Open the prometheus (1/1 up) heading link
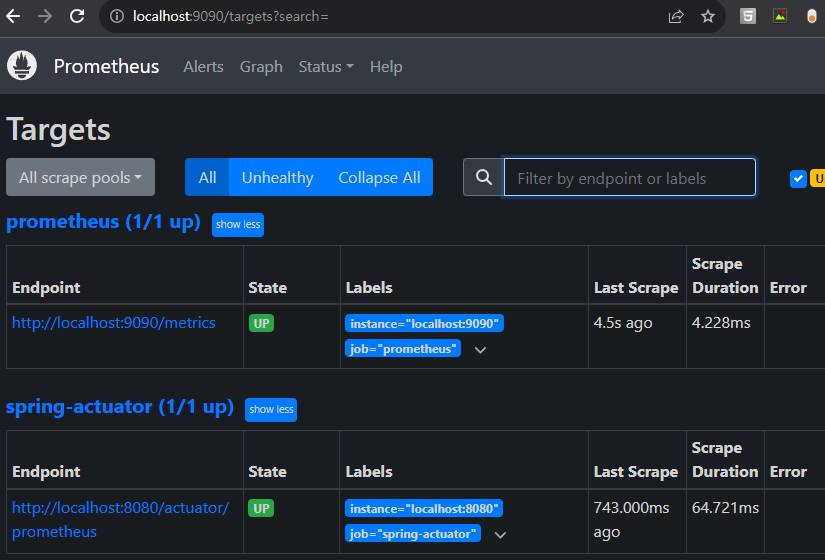 click(x=103, y=222)
